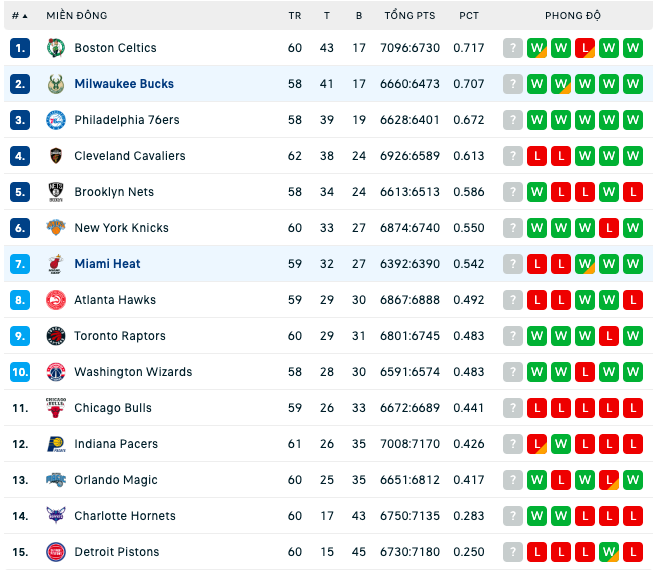Click the Boston Celtics team logo
This screenshot has height=576, width=657.
[x=55, y=48]
